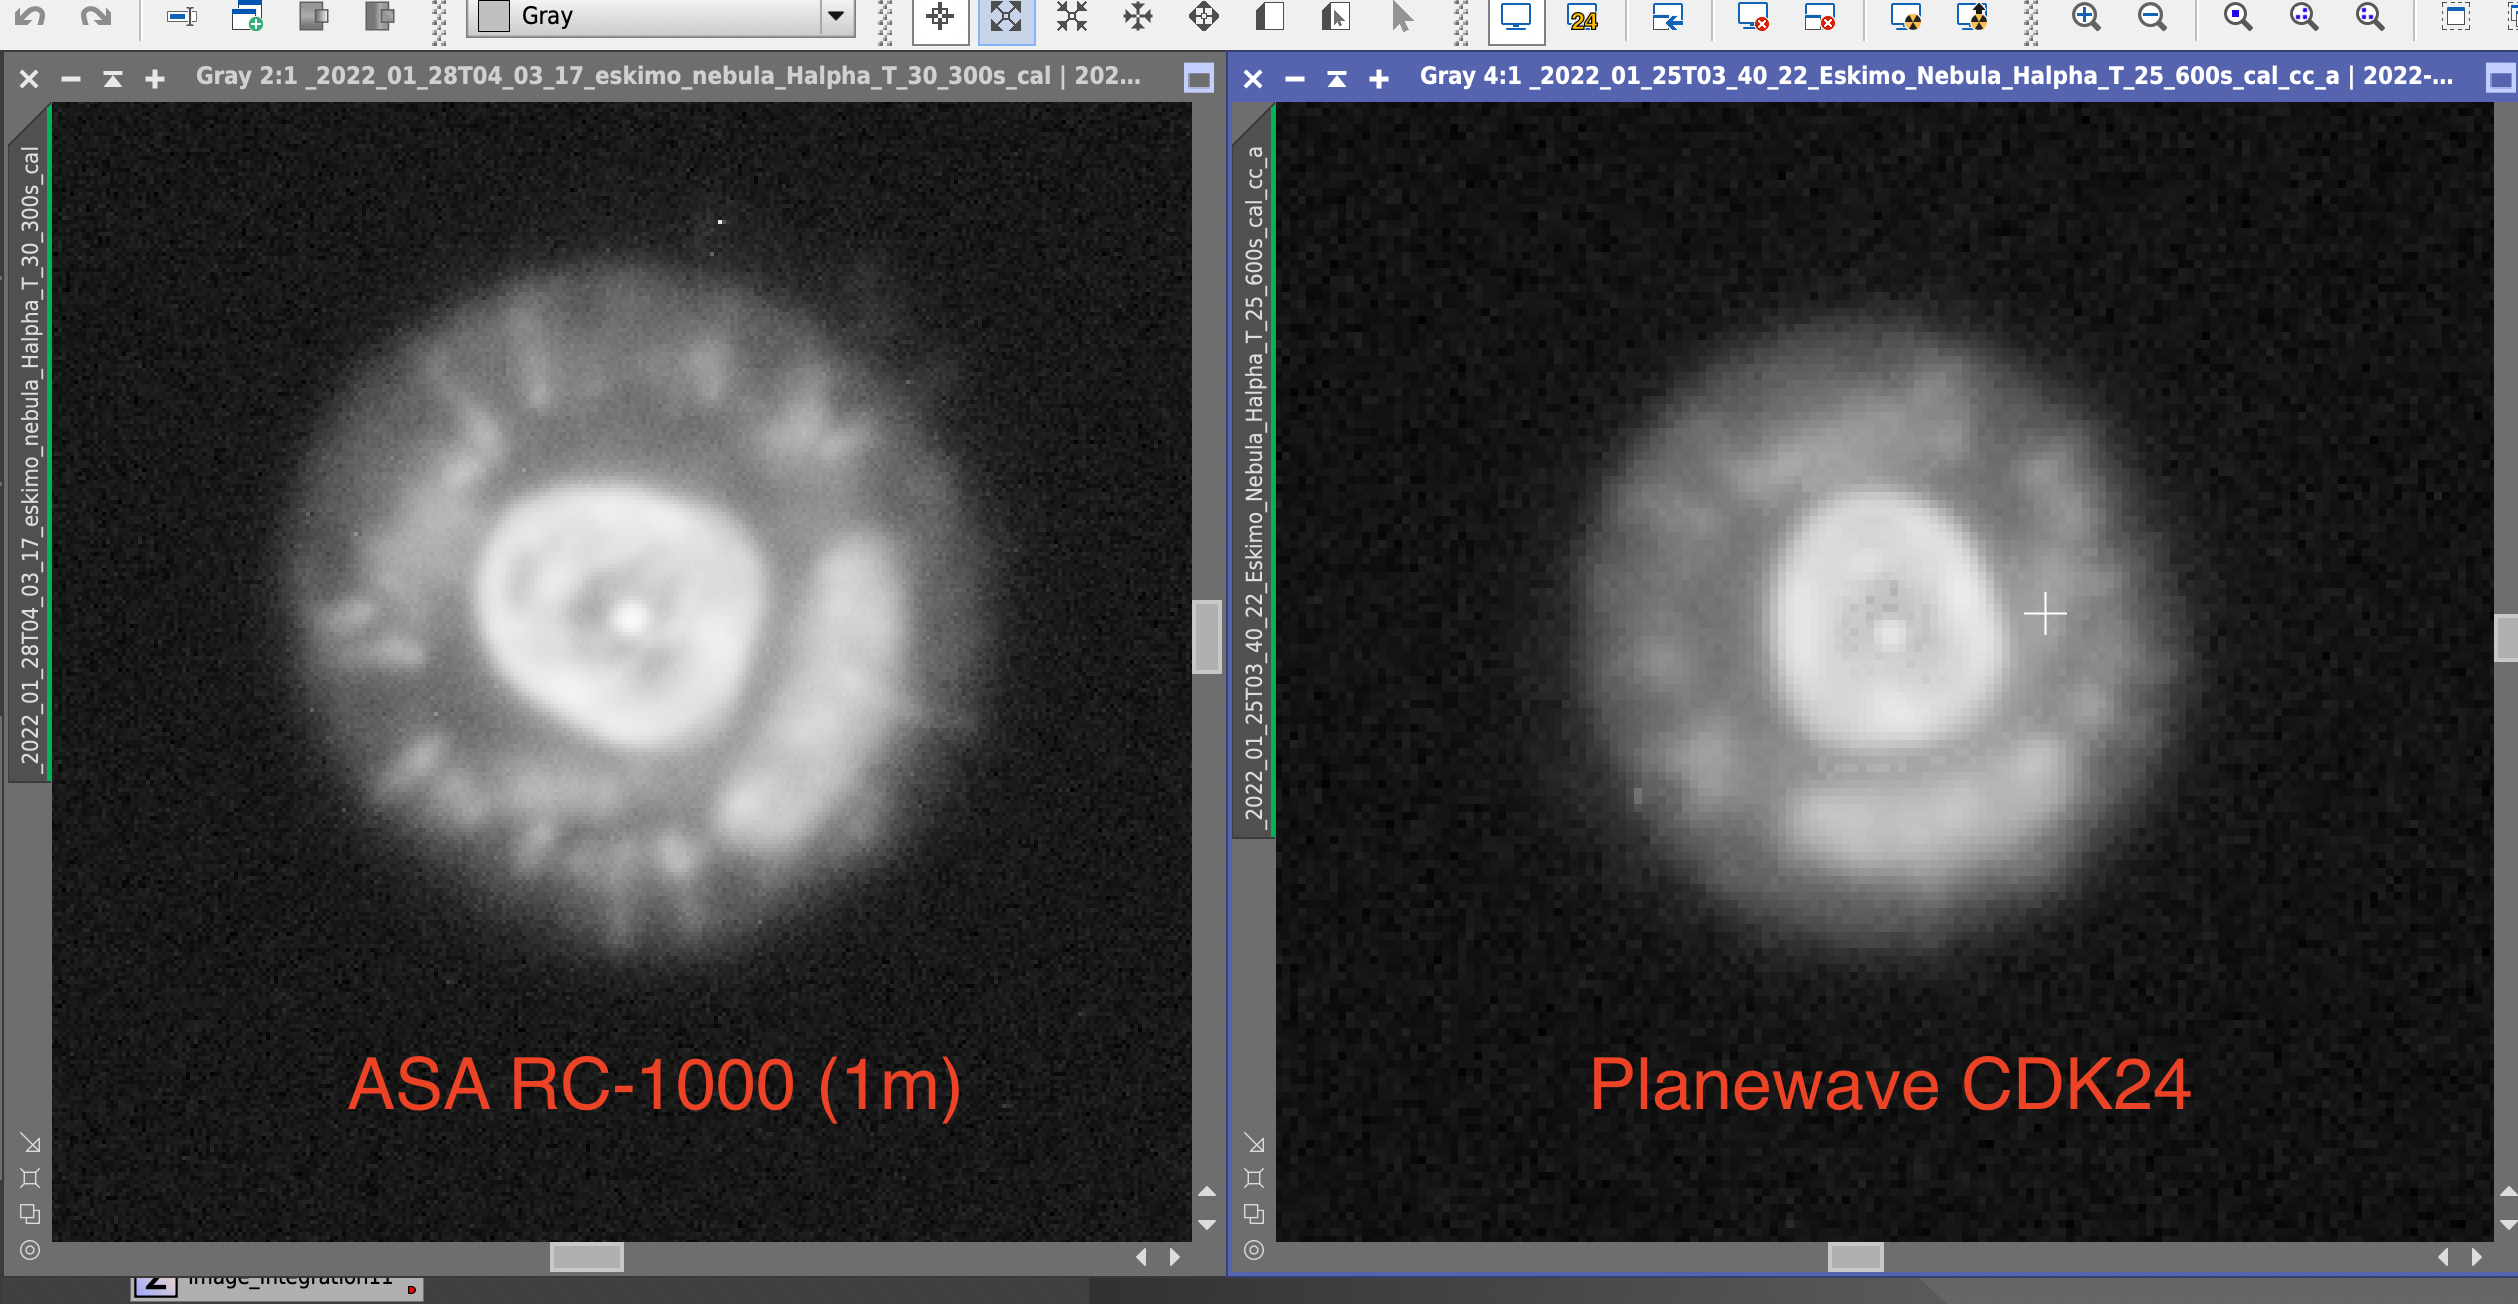The height and width of the screenshot is (1304, 2518).
Task: Enable the 24-bit screen transfer function icon
Action: (1582, 18)
